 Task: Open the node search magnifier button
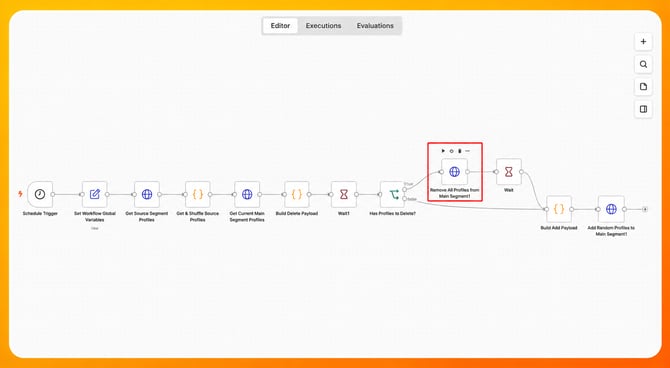point(643,65)
